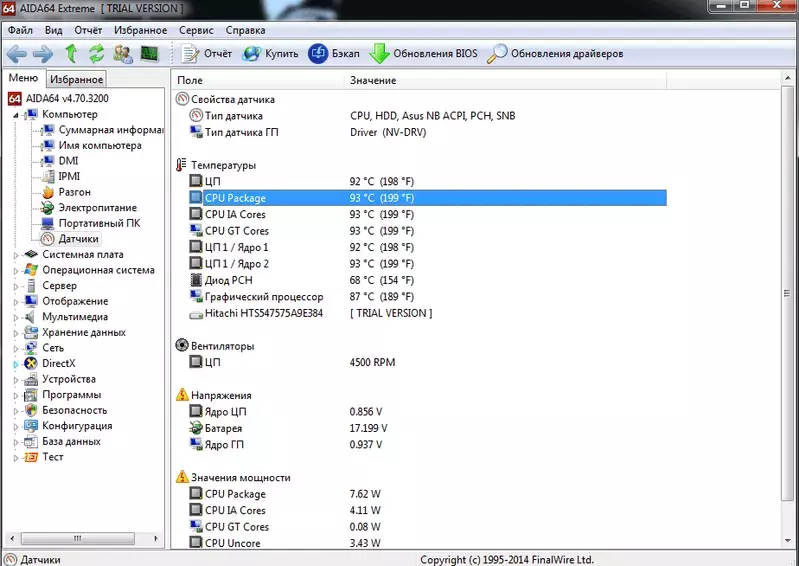Expand the DirectX node
This screenshot has height=566, width=799.
tap(15, 364)
